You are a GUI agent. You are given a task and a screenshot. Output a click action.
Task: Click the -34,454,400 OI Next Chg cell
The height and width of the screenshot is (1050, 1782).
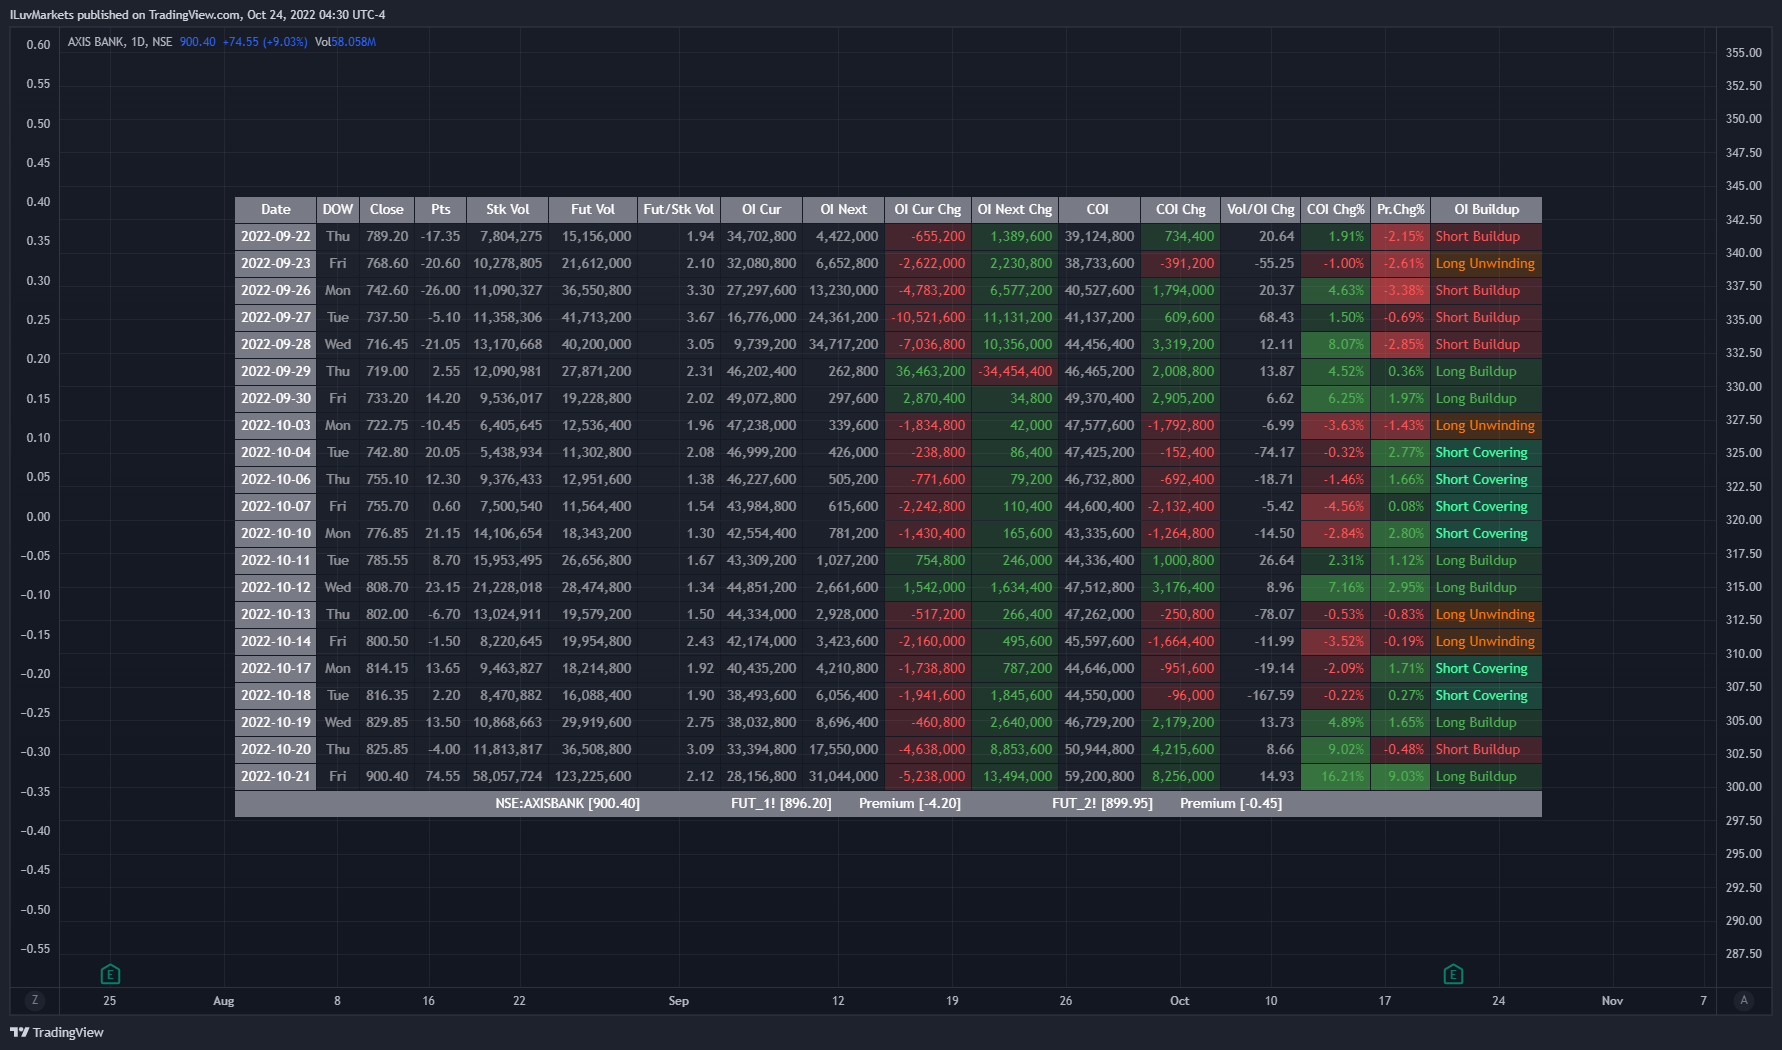(1015, 372)
